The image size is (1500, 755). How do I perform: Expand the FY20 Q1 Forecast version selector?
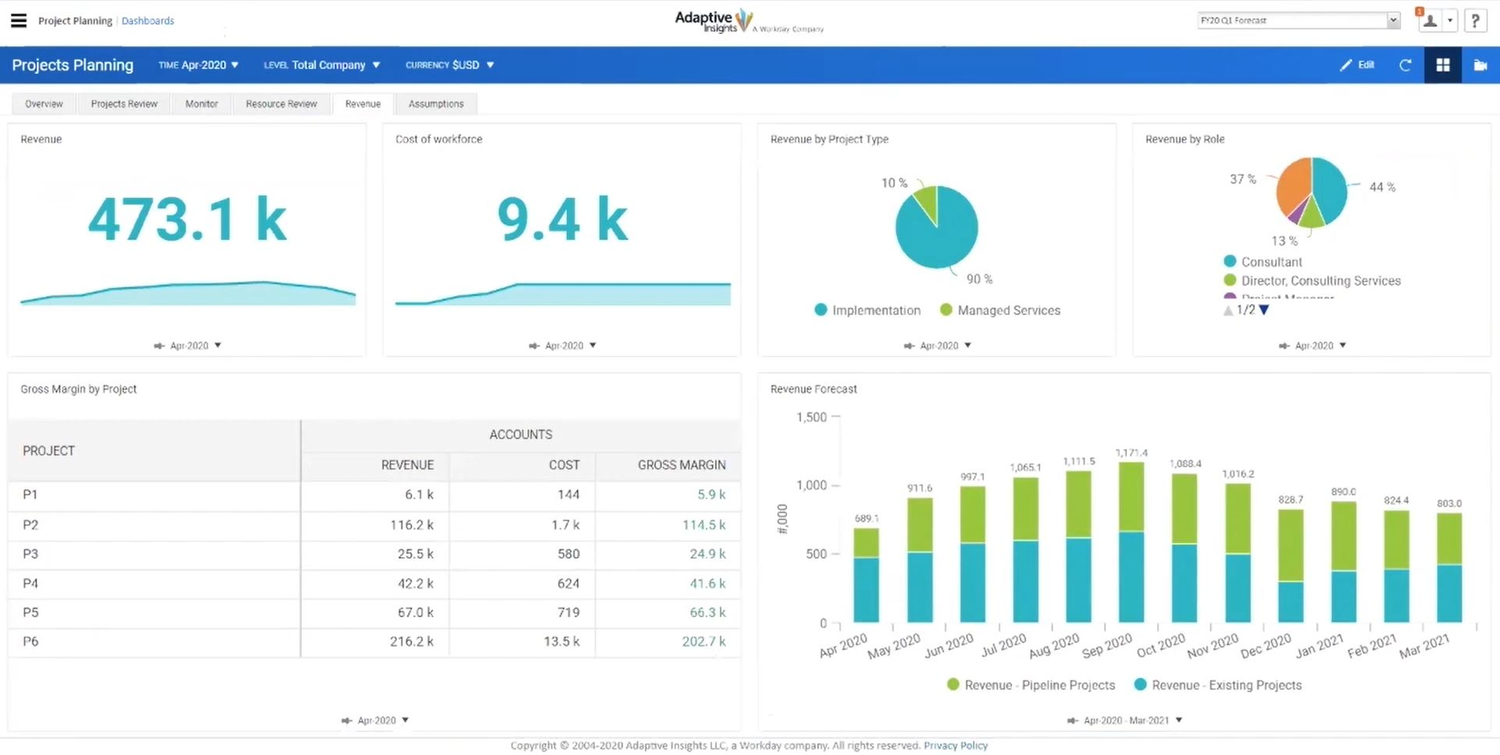click(x=1392, y=19)
